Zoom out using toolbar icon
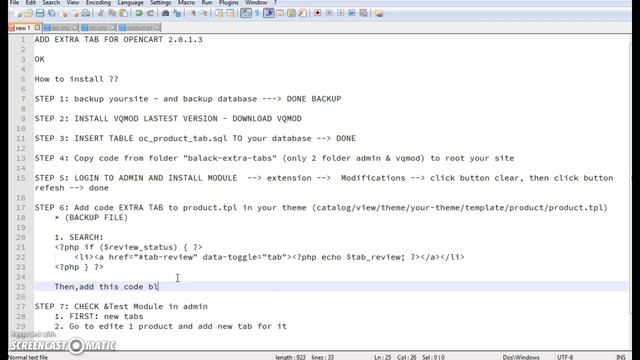Screen dimensions: 640x360 pyautogui.click(x=205, y=13)
